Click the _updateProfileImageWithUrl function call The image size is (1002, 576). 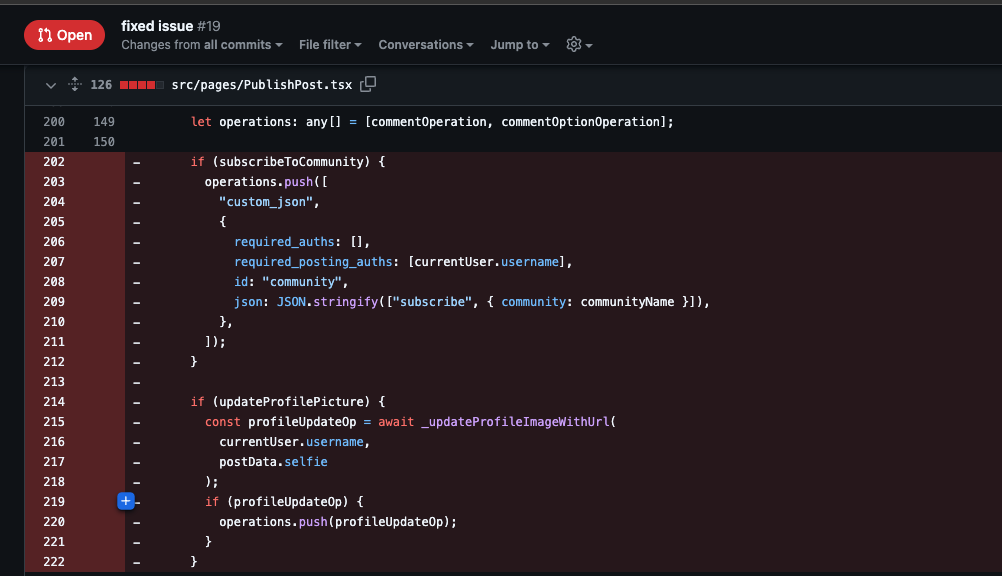[x=517, y=422]
